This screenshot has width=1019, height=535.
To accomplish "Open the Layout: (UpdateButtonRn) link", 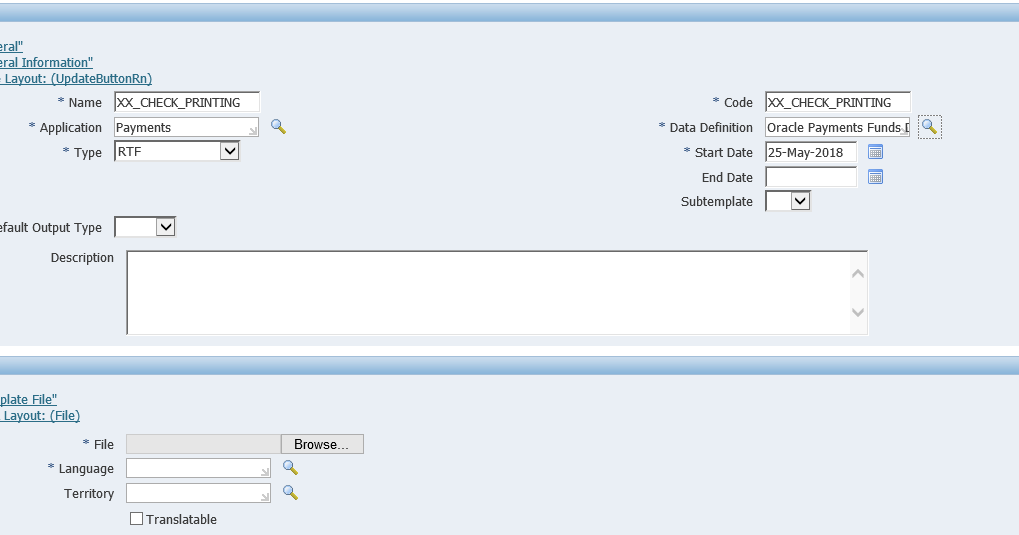I will tap(76, 79).
